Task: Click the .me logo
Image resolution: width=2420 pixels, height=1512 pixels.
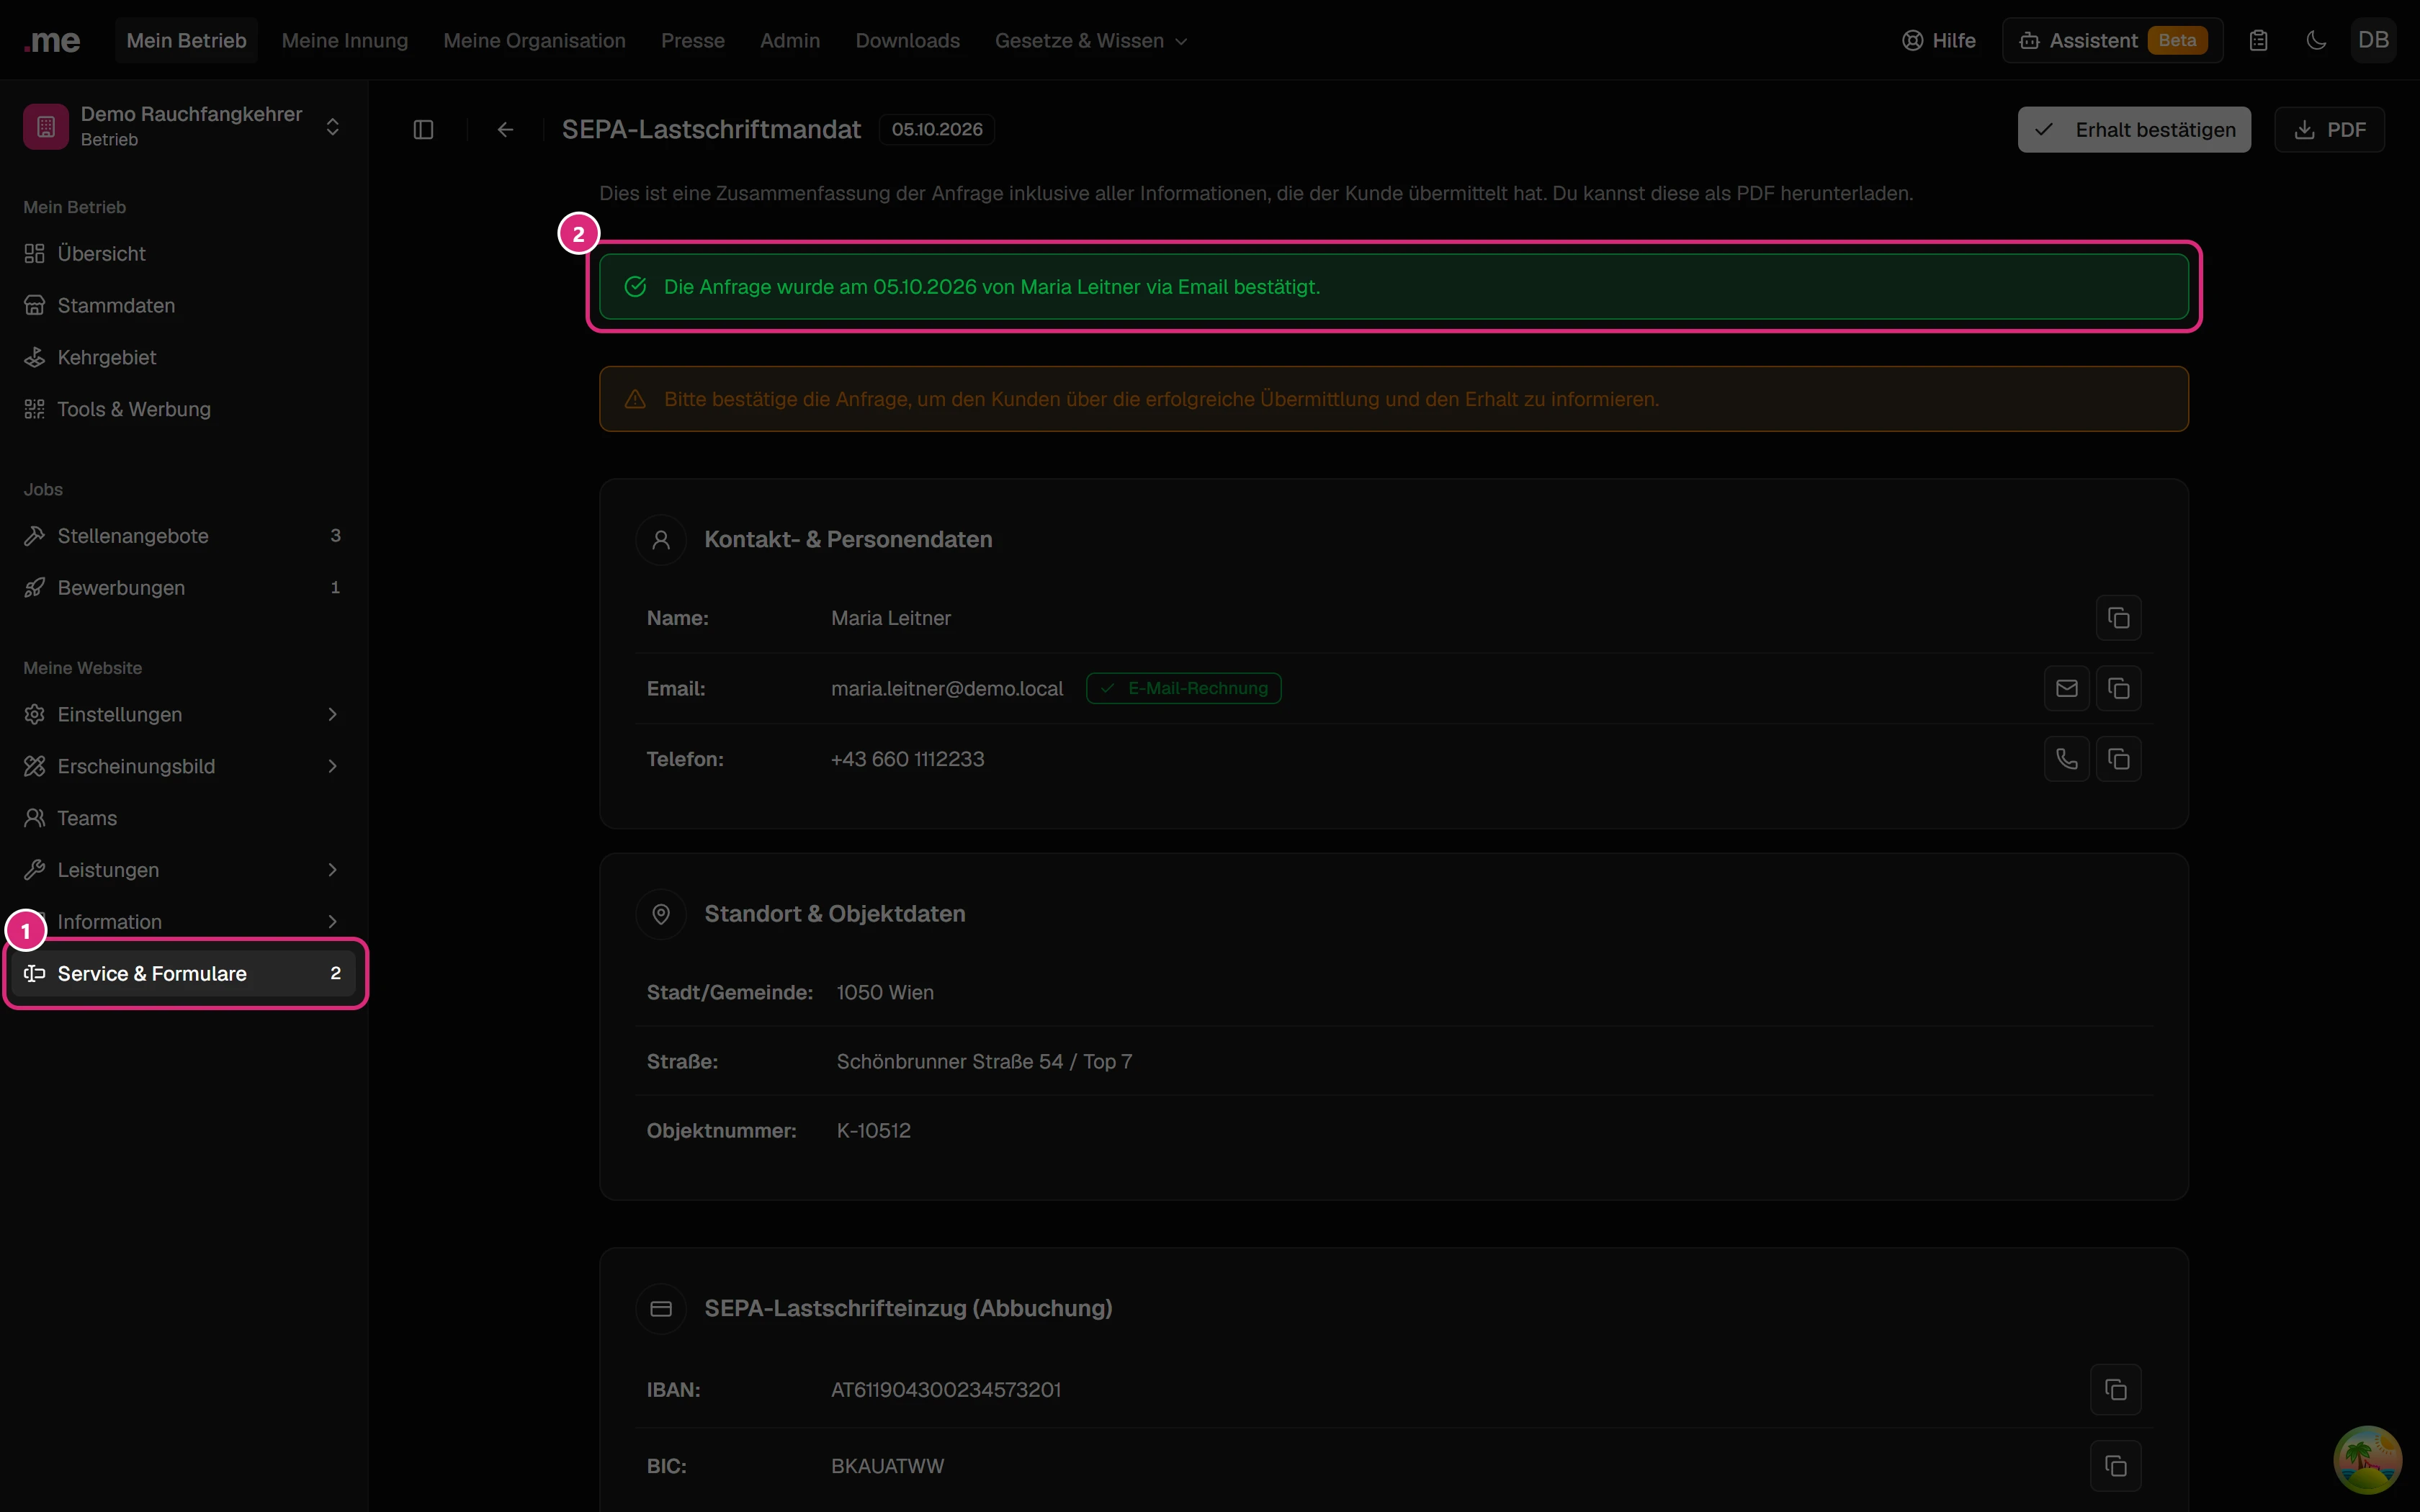Action: point(52,41)
